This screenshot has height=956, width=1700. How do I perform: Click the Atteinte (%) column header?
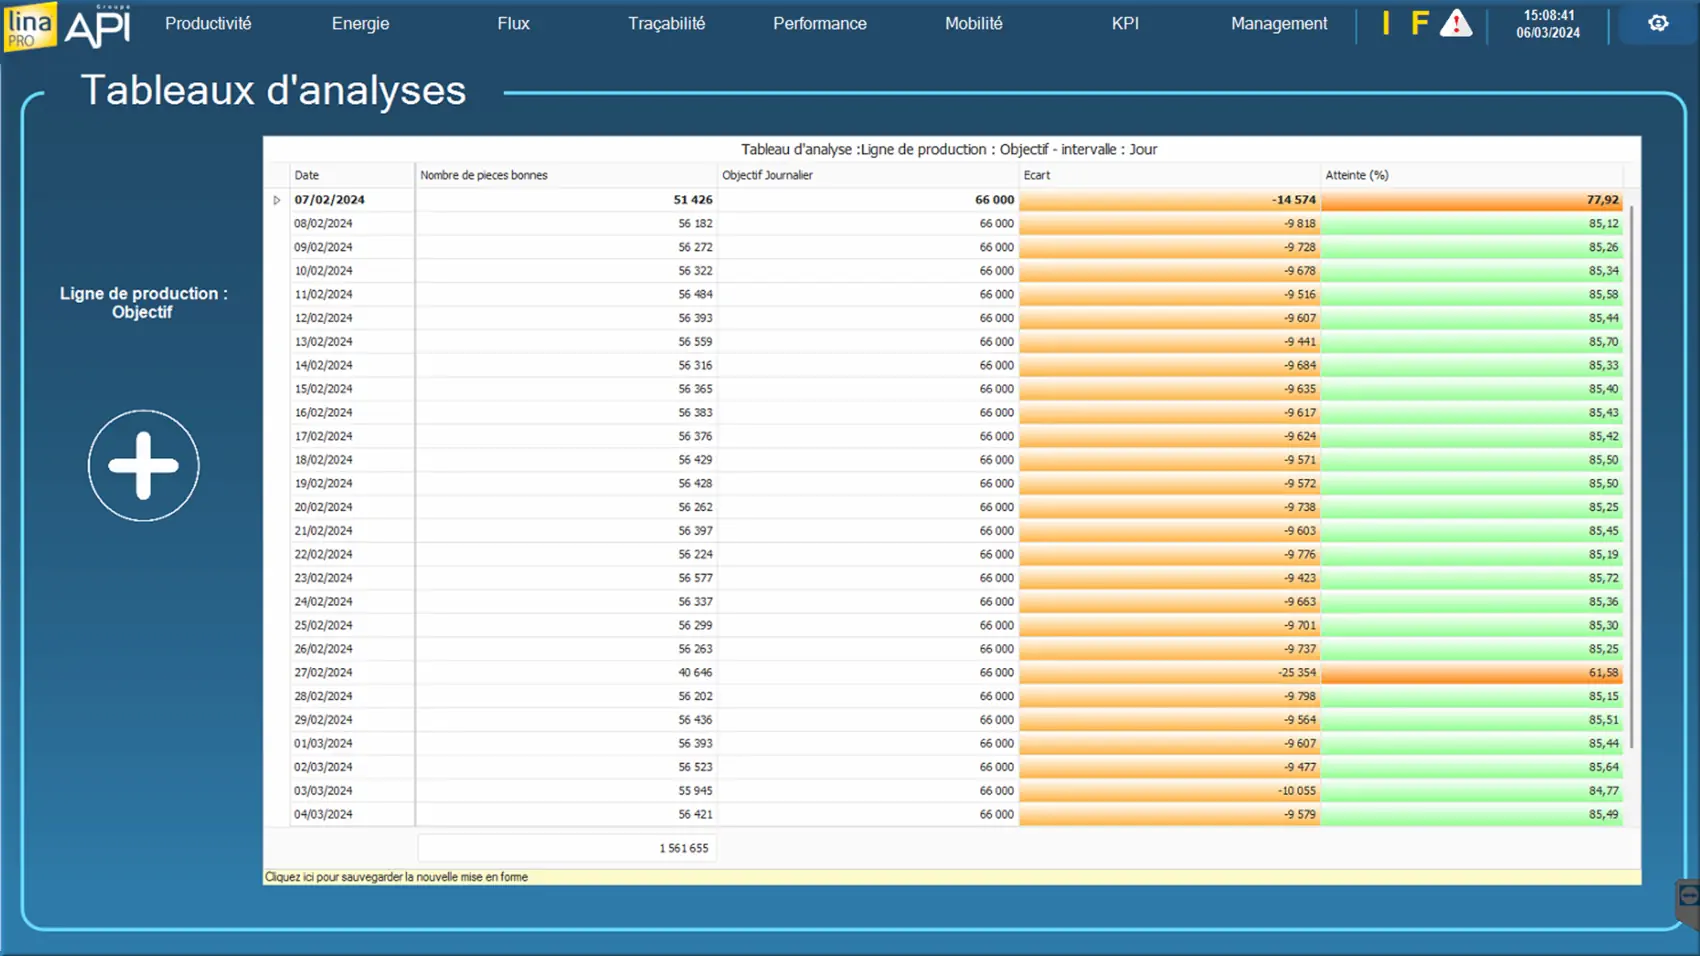1470,175
